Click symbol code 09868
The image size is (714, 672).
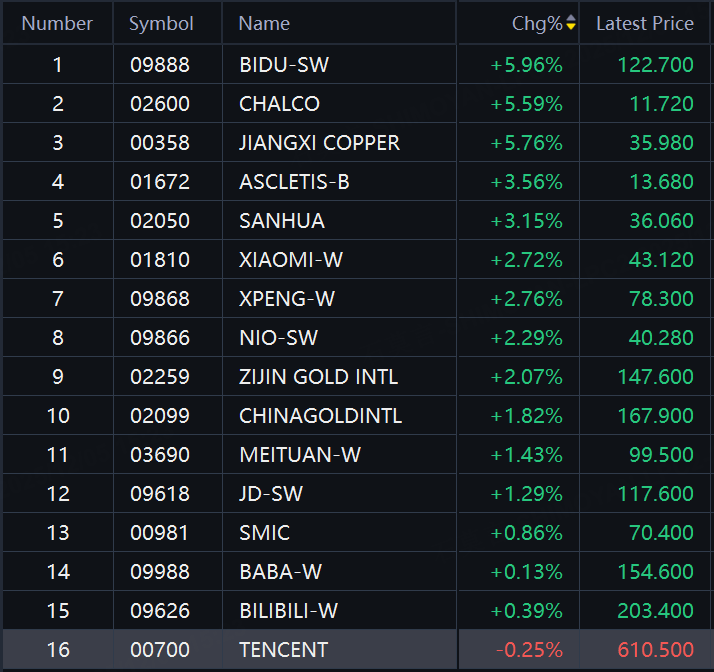click(x=160, y=299)
